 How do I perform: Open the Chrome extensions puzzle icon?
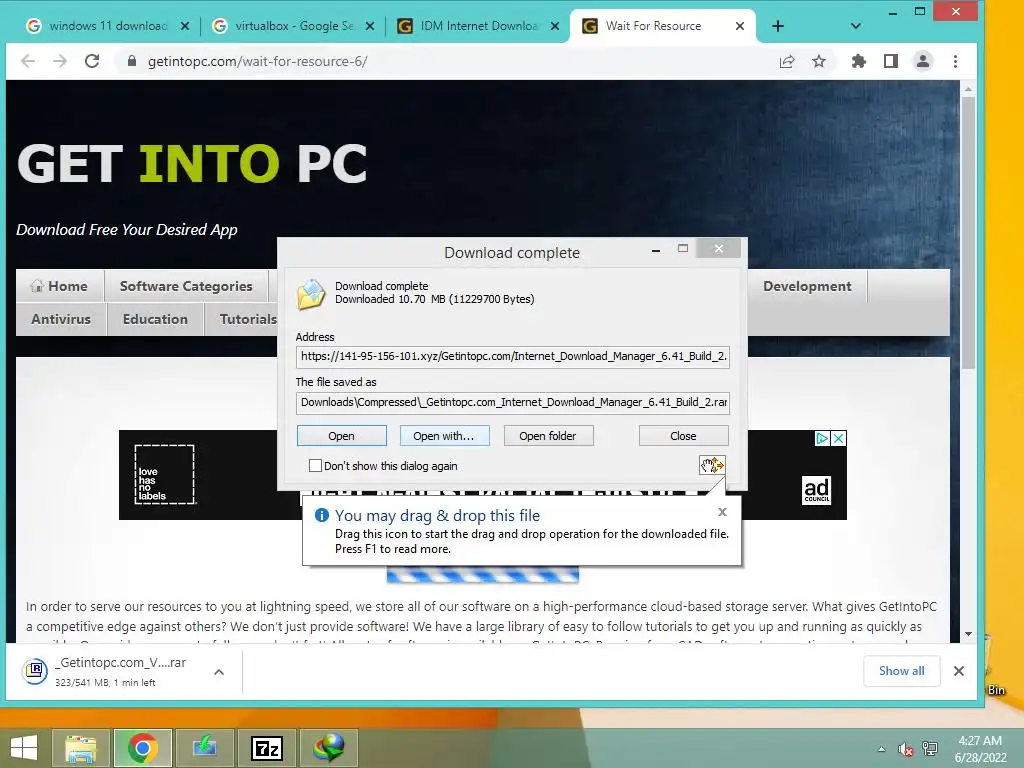pos(859,61)
